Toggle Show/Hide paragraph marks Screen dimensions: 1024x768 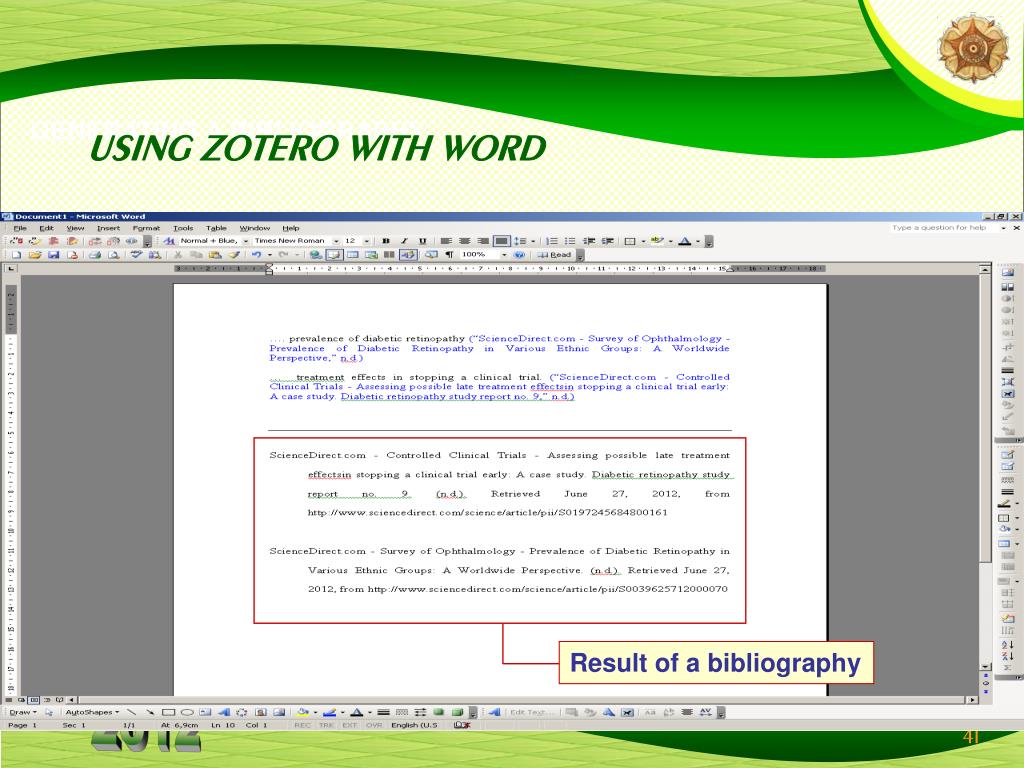pos(450,255)
